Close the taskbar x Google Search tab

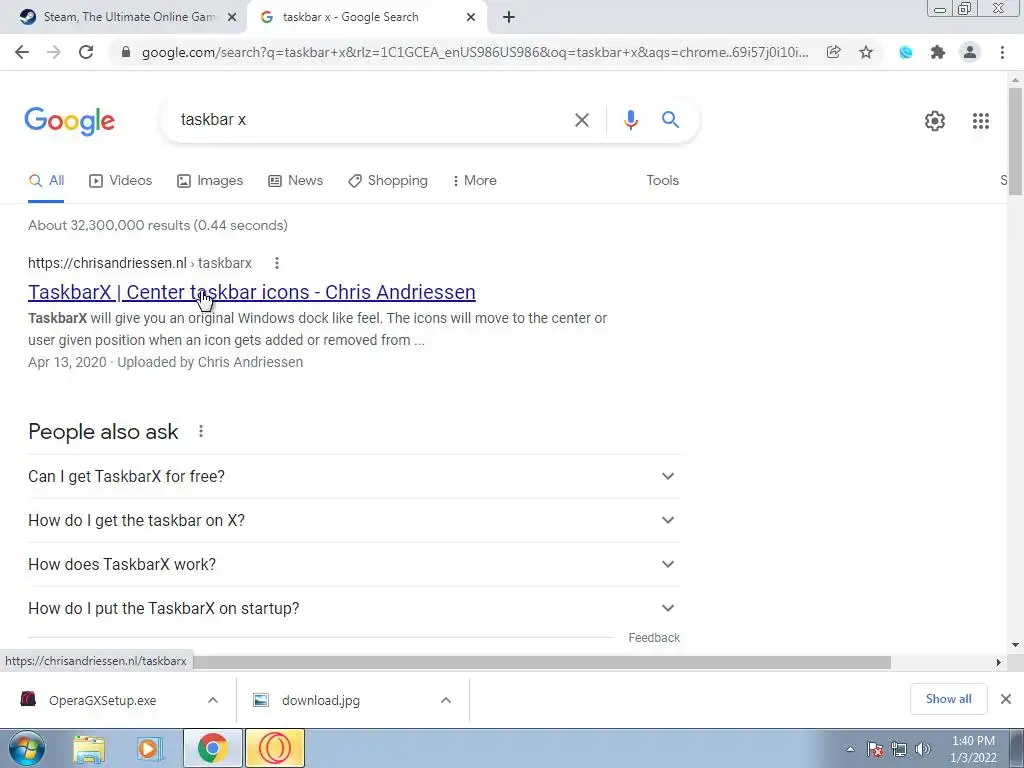[x=471, y=18]
